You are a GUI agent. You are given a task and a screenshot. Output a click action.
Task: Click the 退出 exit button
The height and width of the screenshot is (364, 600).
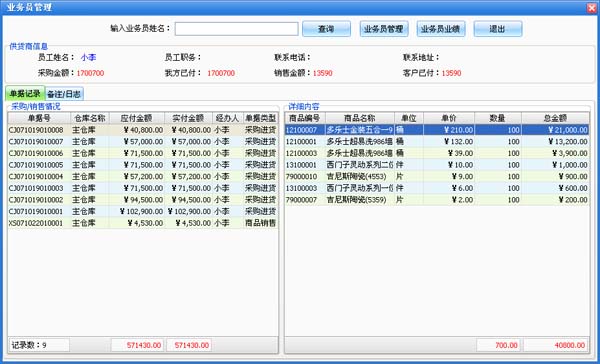click(498, 29)
